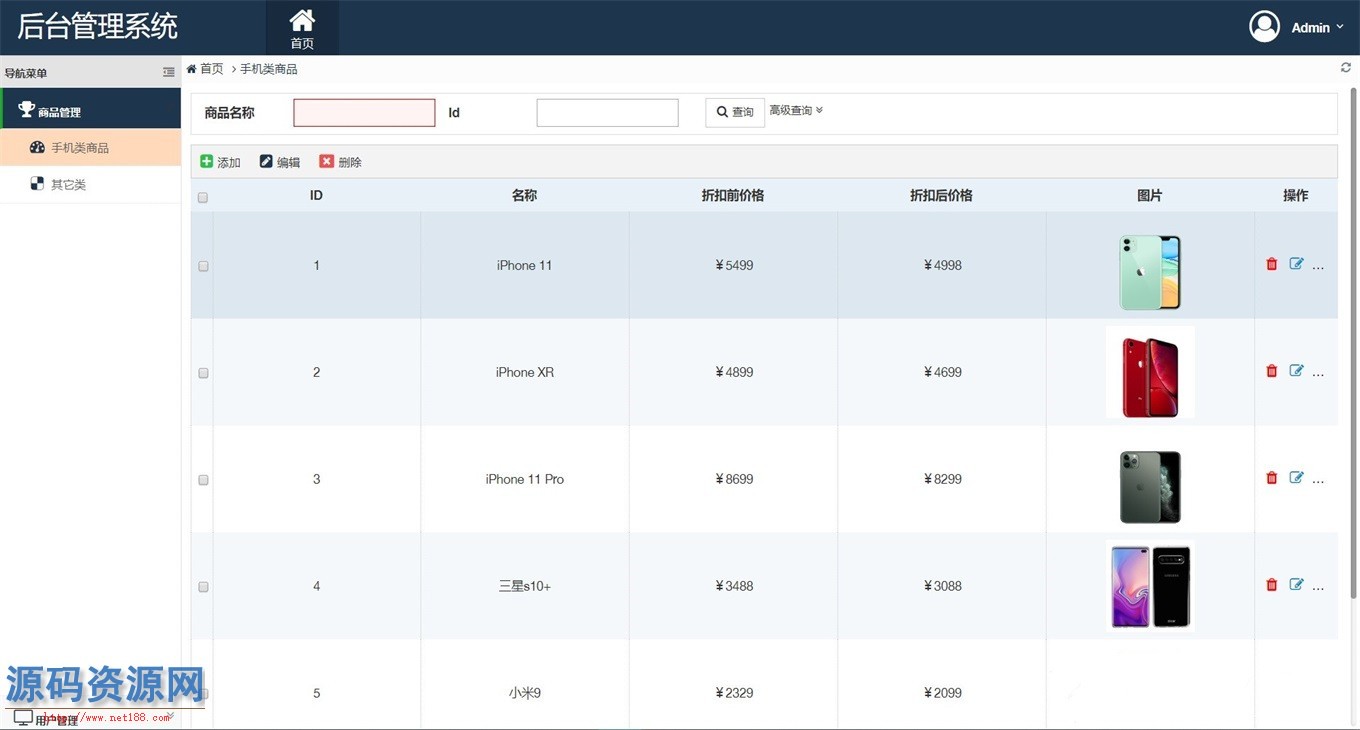
Task: Click the 手机类商品 breadcrumb text
Action: tap(269, 69)
